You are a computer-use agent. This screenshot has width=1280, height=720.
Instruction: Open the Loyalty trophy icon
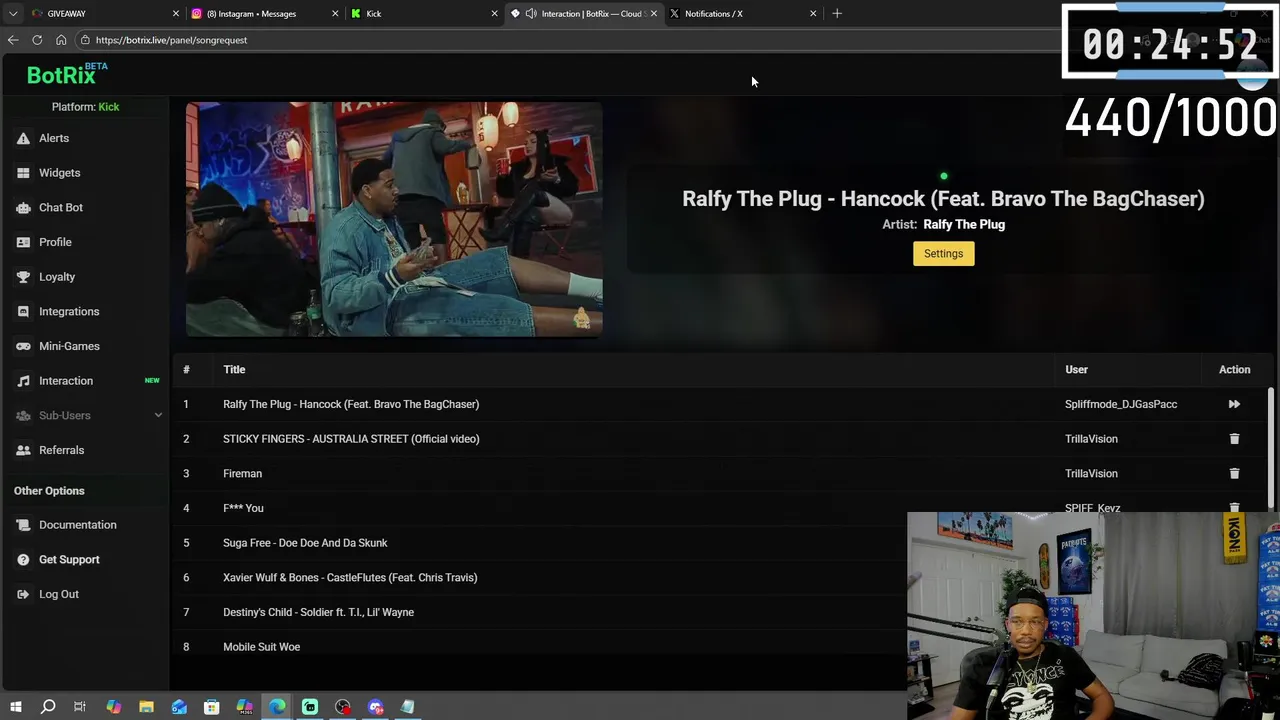(x=23, y=277)
